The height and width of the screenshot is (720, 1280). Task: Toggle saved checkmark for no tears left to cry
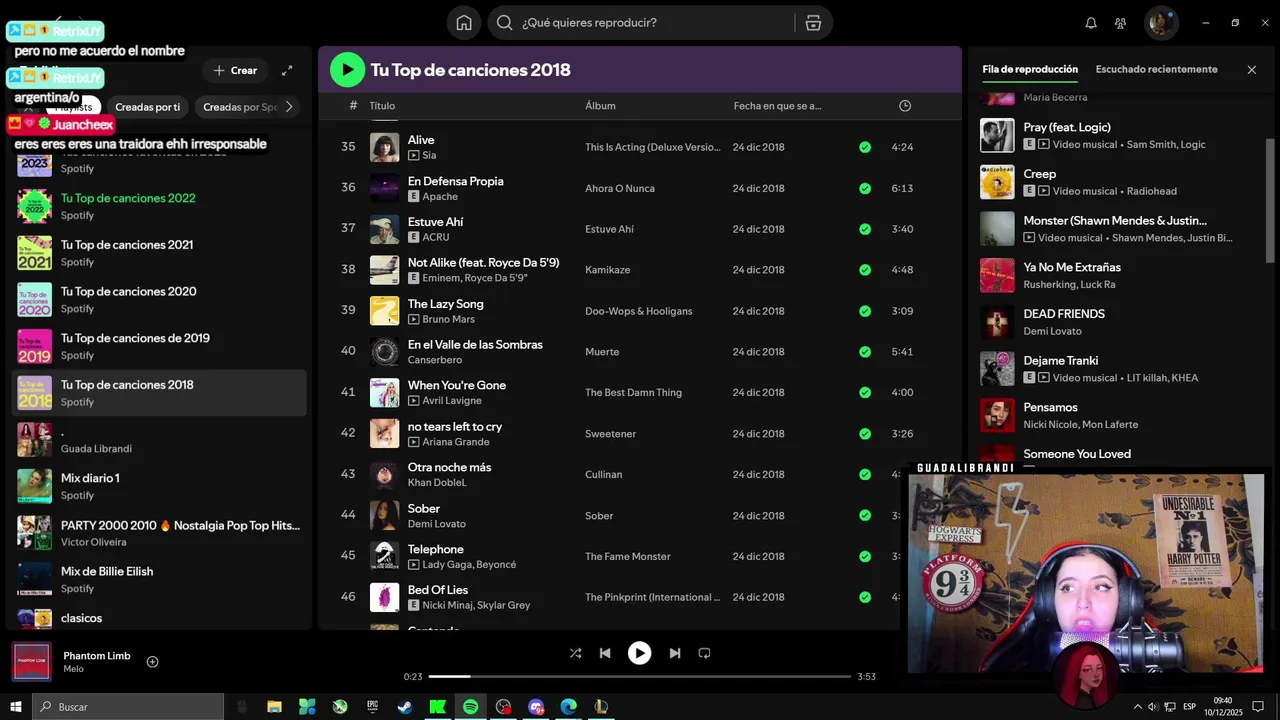tap(865, 434)
